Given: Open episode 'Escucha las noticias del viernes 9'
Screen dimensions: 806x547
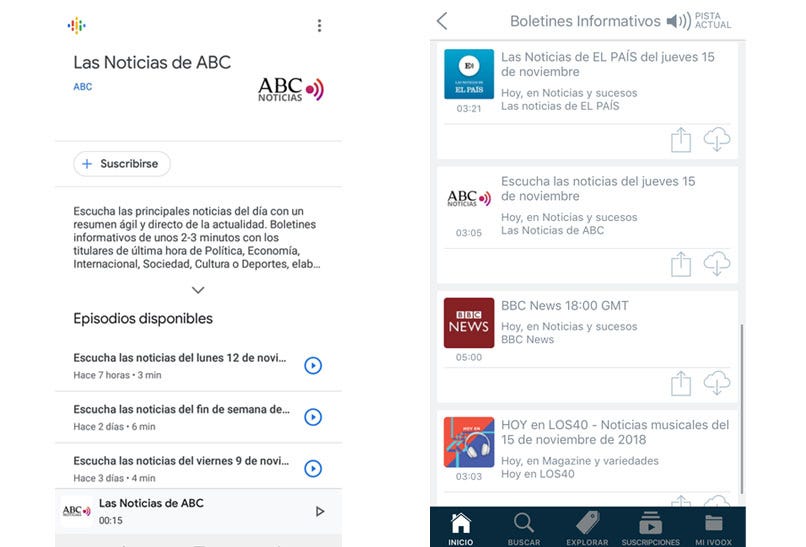Looking at the screenshot, I should click(181, 461).
